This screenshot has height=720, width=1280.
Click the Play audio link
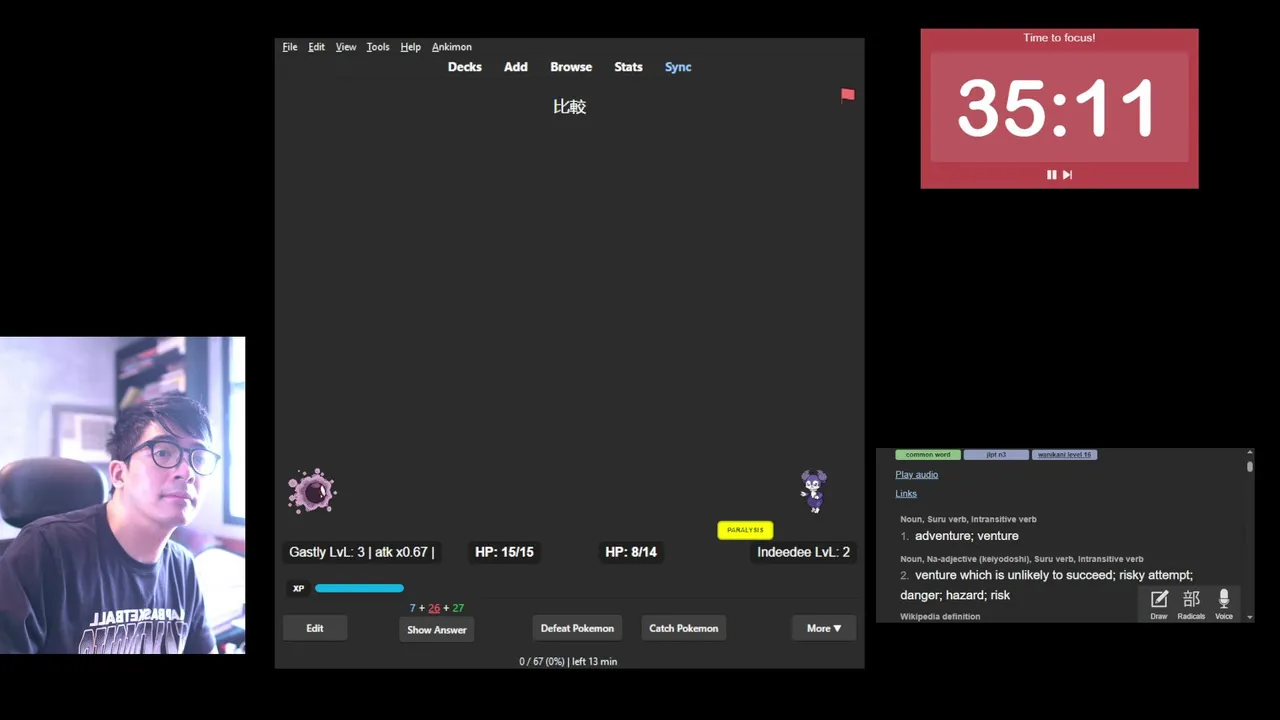916,475
